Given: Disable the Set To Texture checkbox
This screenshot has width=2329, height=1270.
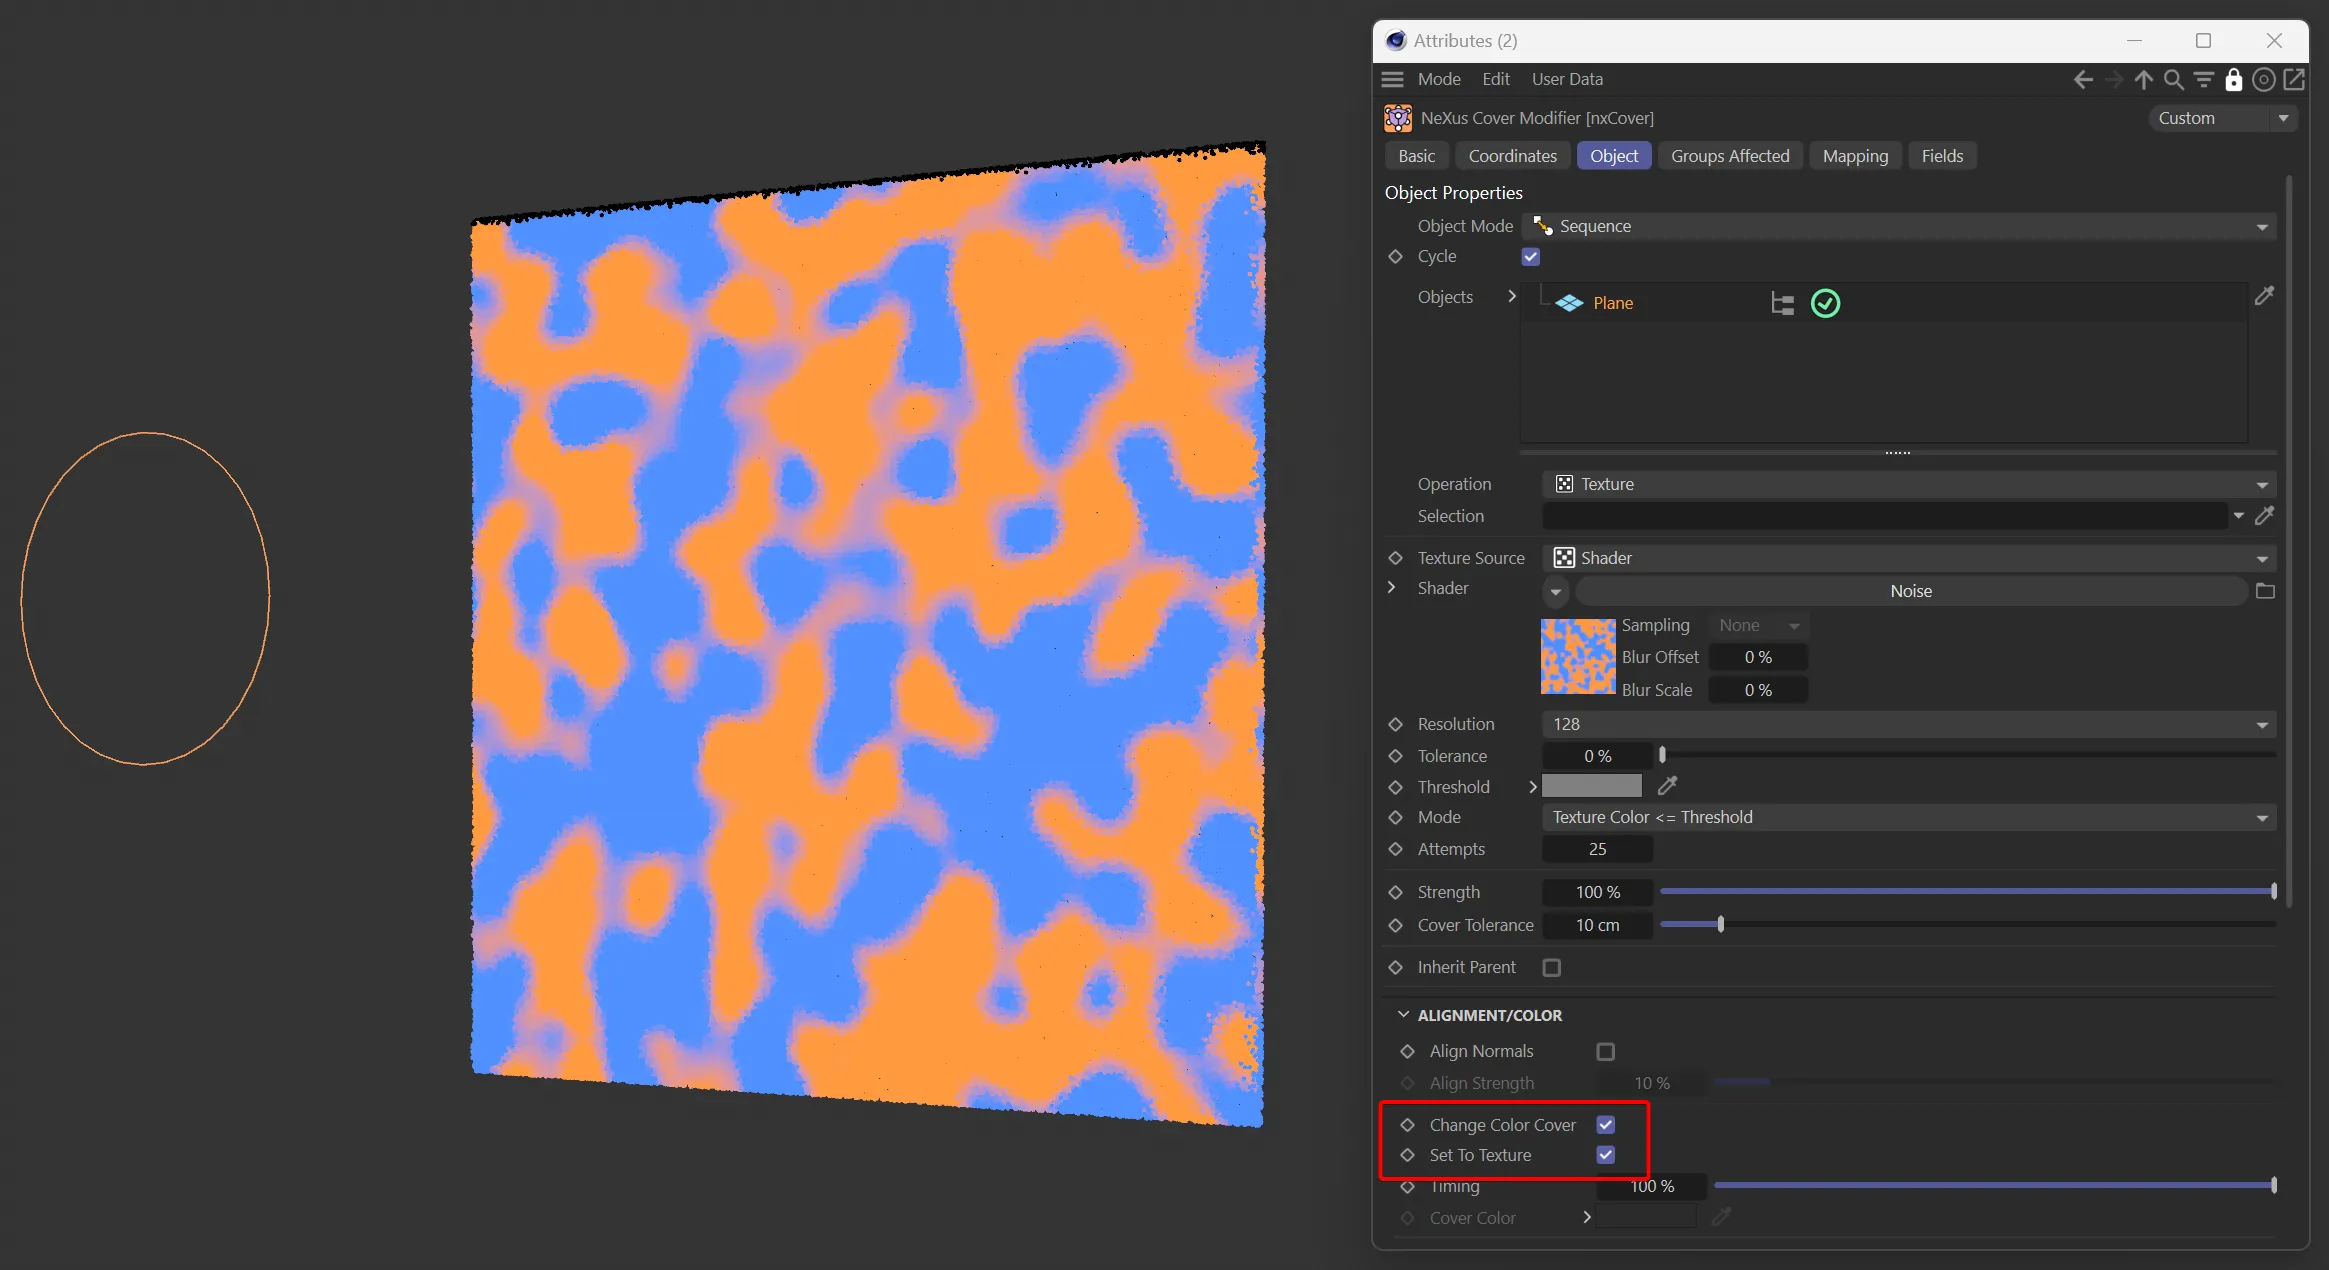Looking at the screenshot, I should tap(1605, 1155).
